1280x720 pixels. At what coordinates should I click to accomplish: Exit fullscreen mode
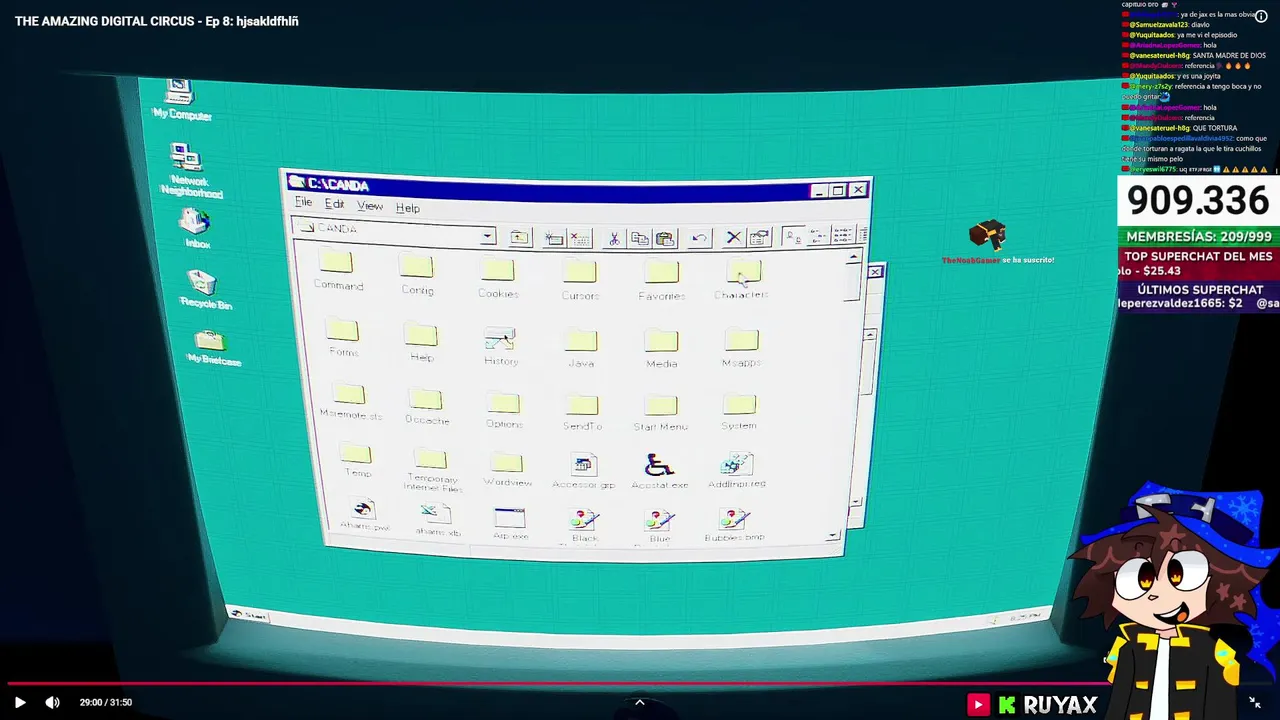(x=1254, y=703)
